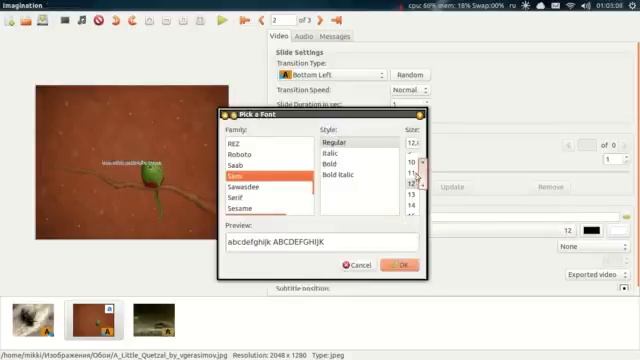Select font size 14

coord(412,205)
